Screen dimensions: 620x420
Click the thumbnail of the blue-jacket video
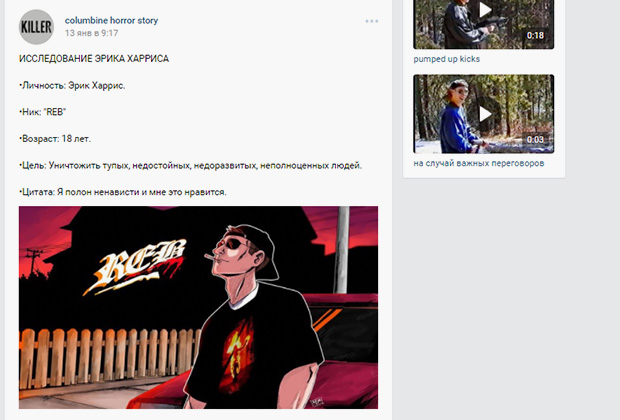(484, 114)
